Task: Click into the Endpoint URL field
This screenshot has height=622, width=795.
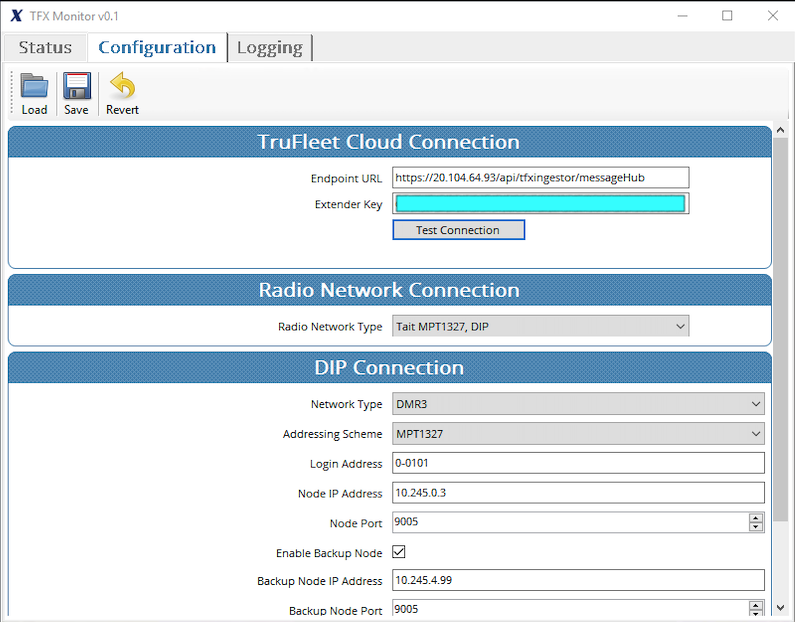Action: [540, 177]
